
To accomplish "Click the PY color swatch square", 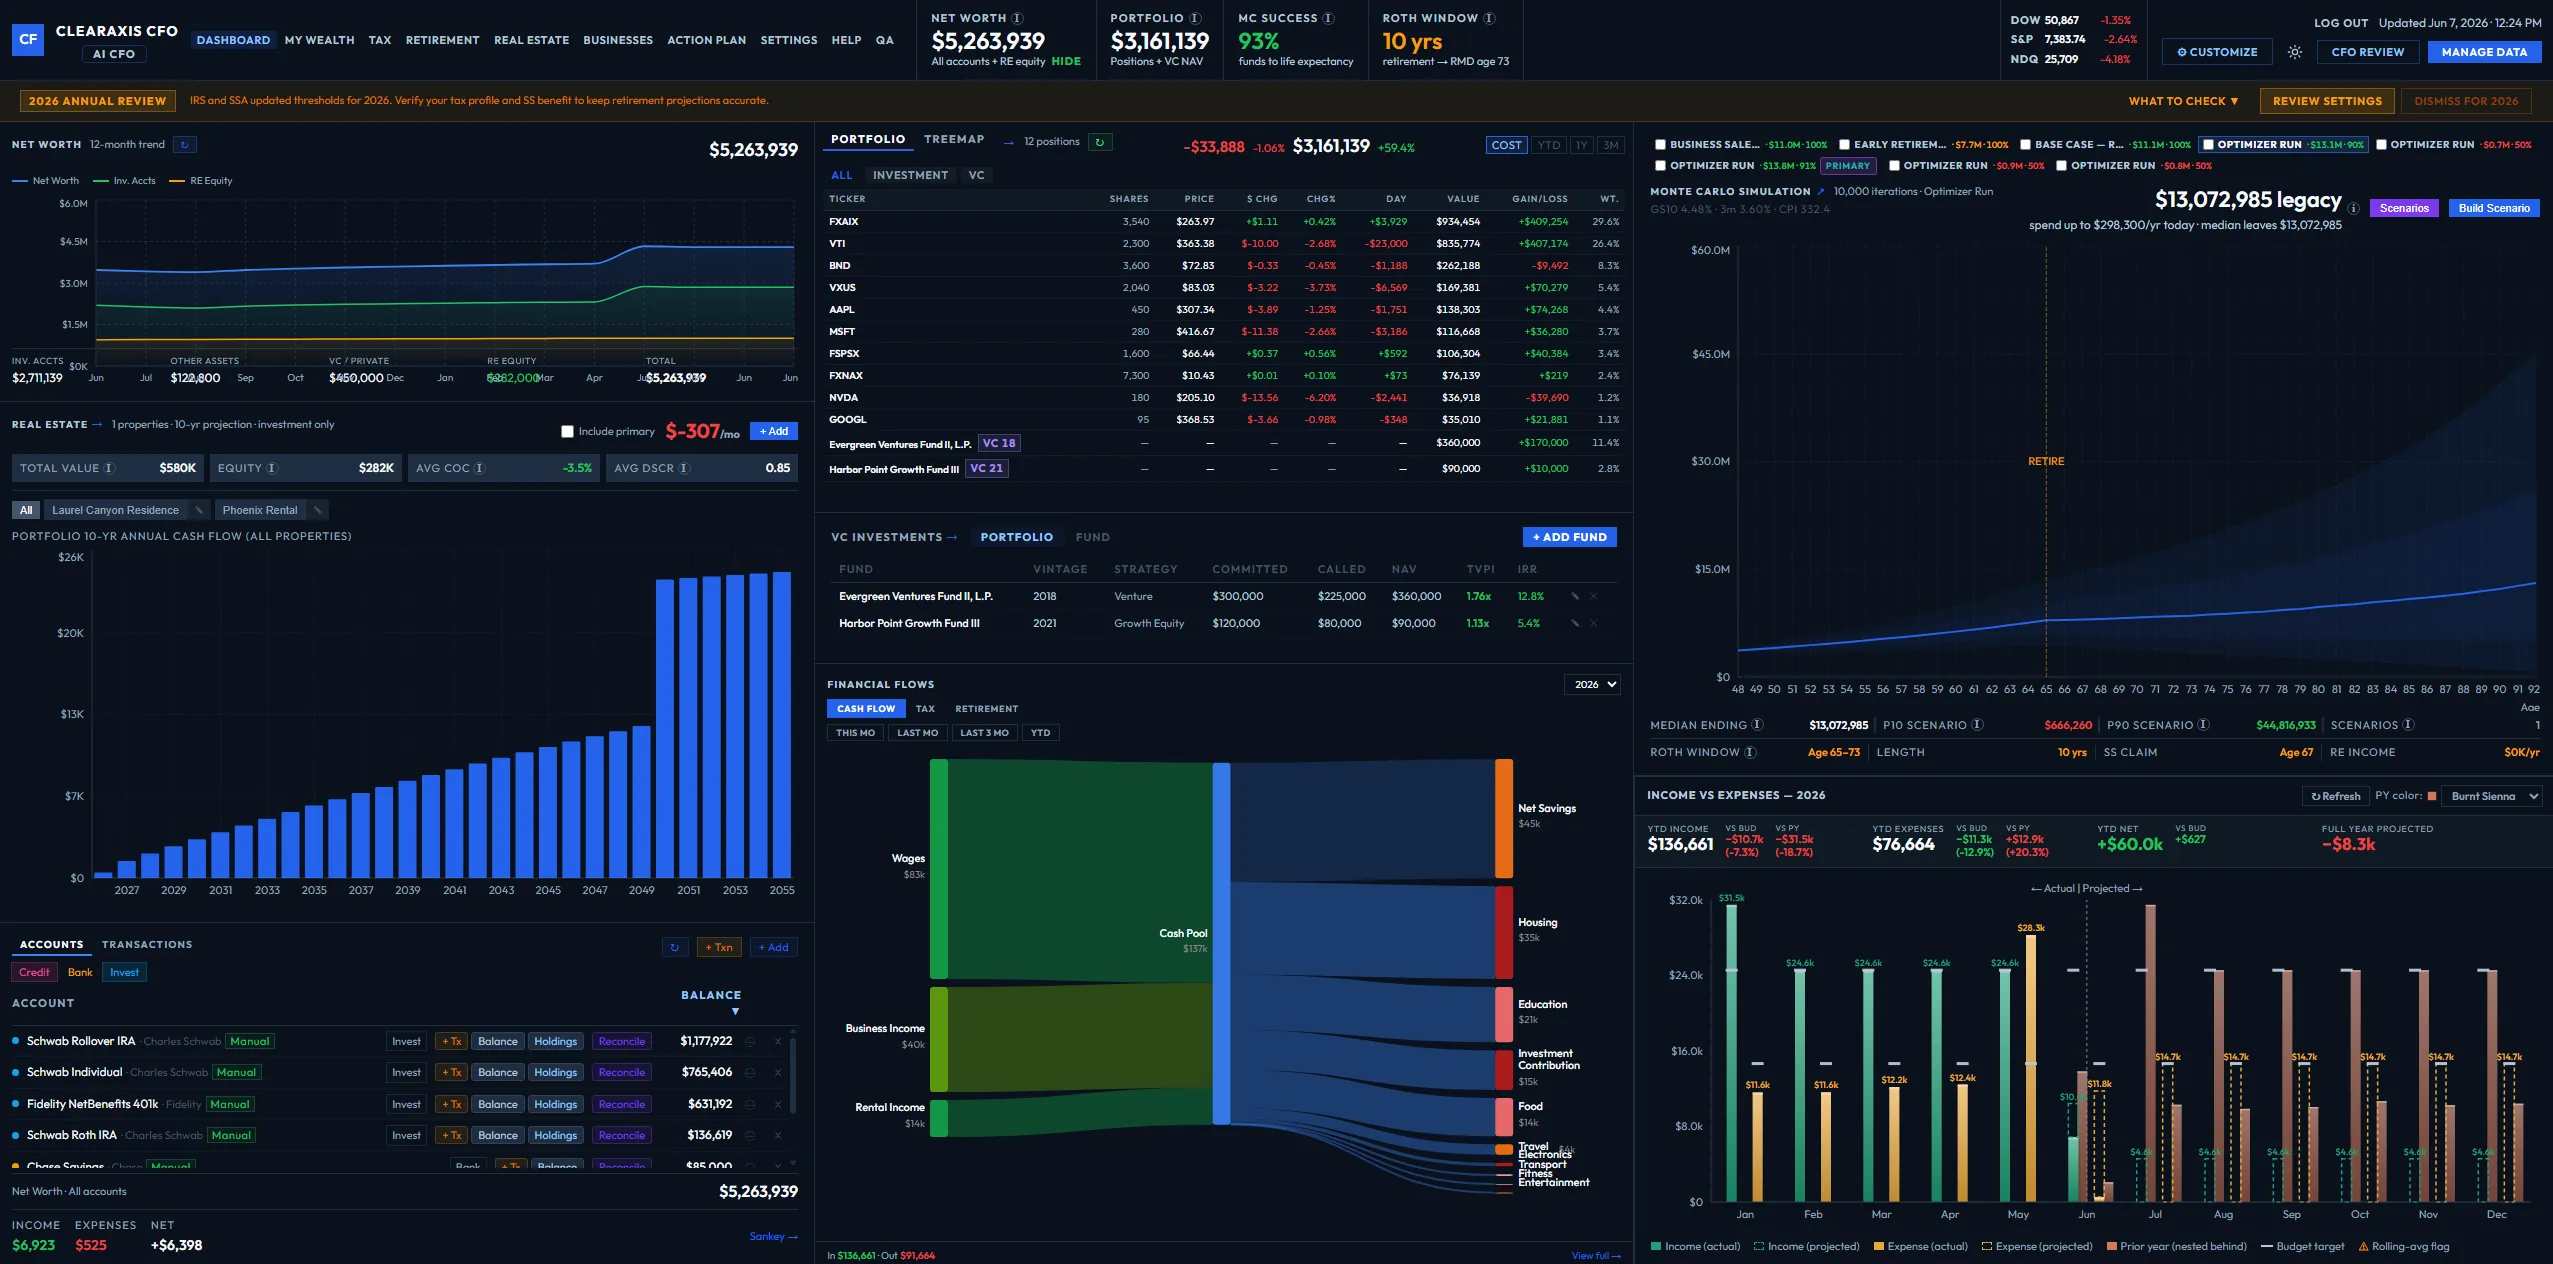I will pos(2432,796).
